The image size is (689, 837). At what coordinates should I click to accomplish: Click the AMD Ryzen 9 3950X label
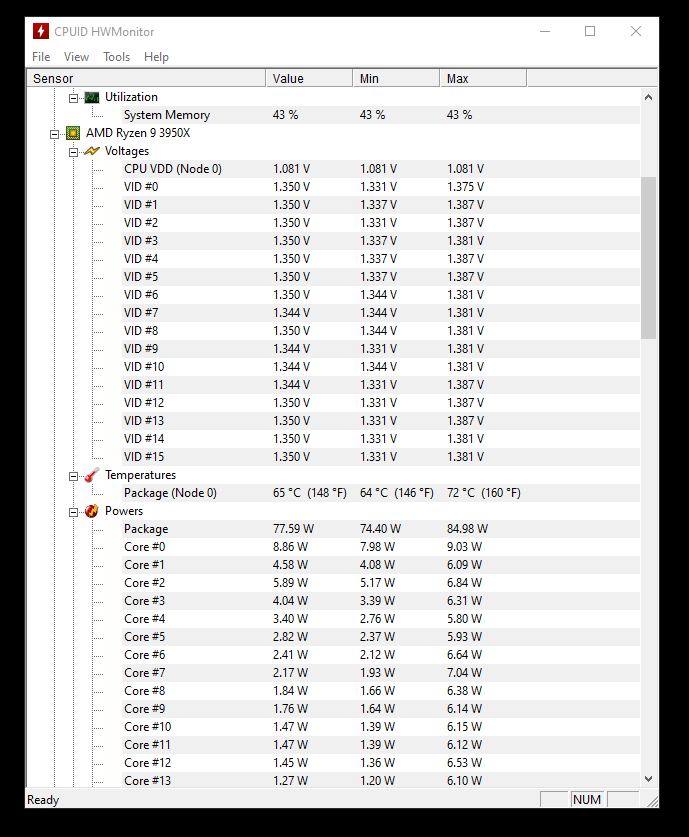point(138,133)
